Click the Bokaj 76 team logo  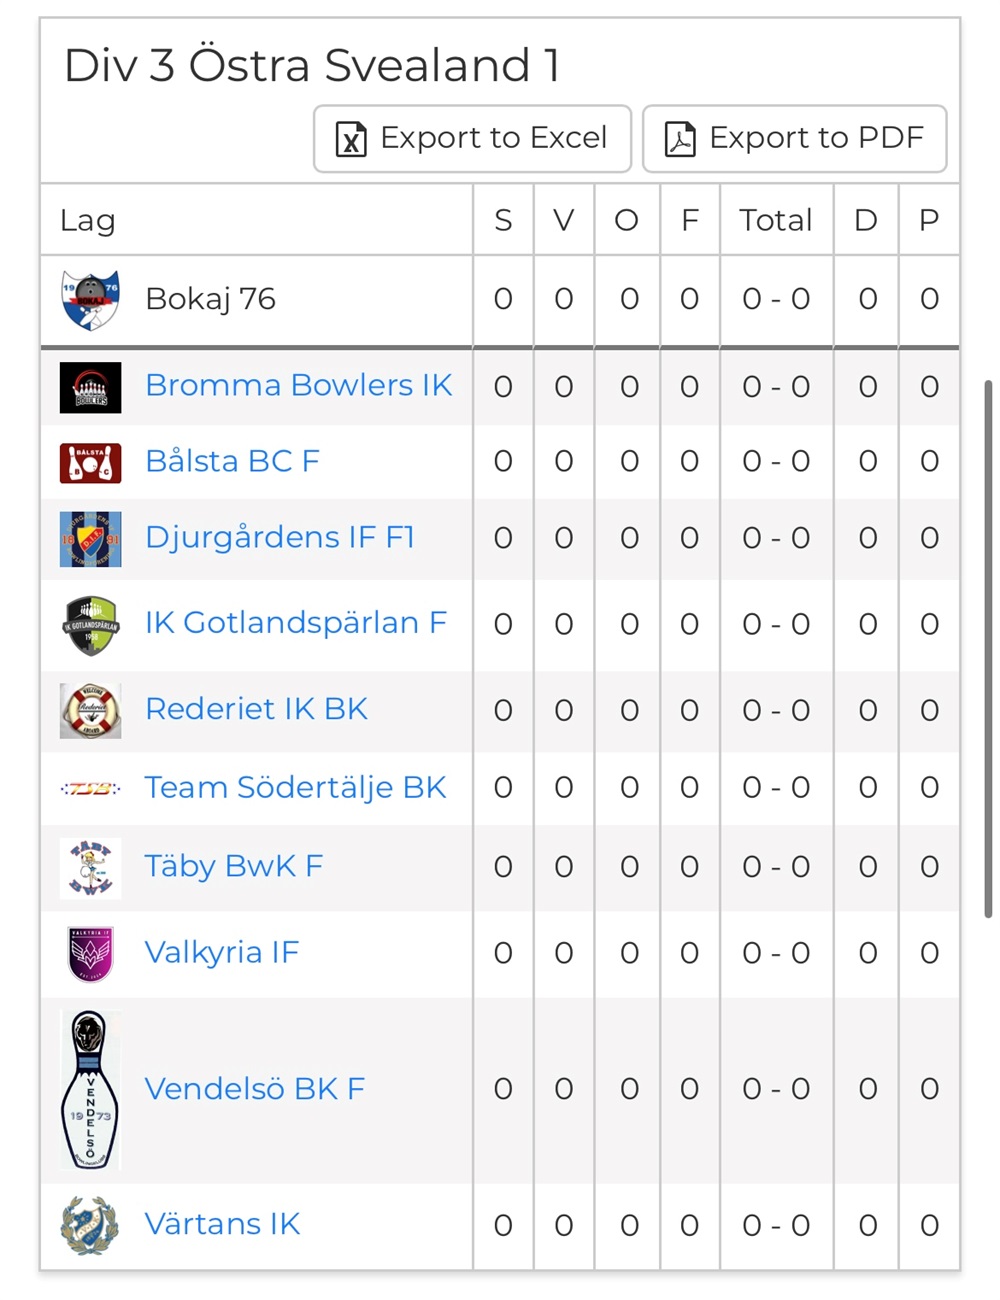click(x=90, y=299)
